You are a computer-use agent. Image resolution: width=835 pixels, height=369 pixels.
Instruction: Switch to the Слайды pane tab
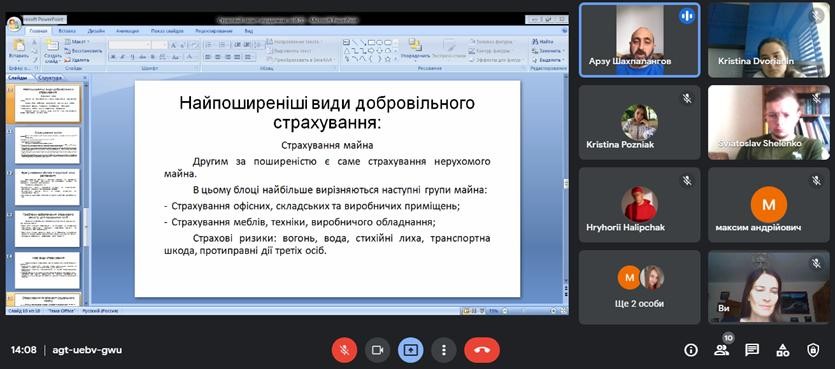point(18,78)
